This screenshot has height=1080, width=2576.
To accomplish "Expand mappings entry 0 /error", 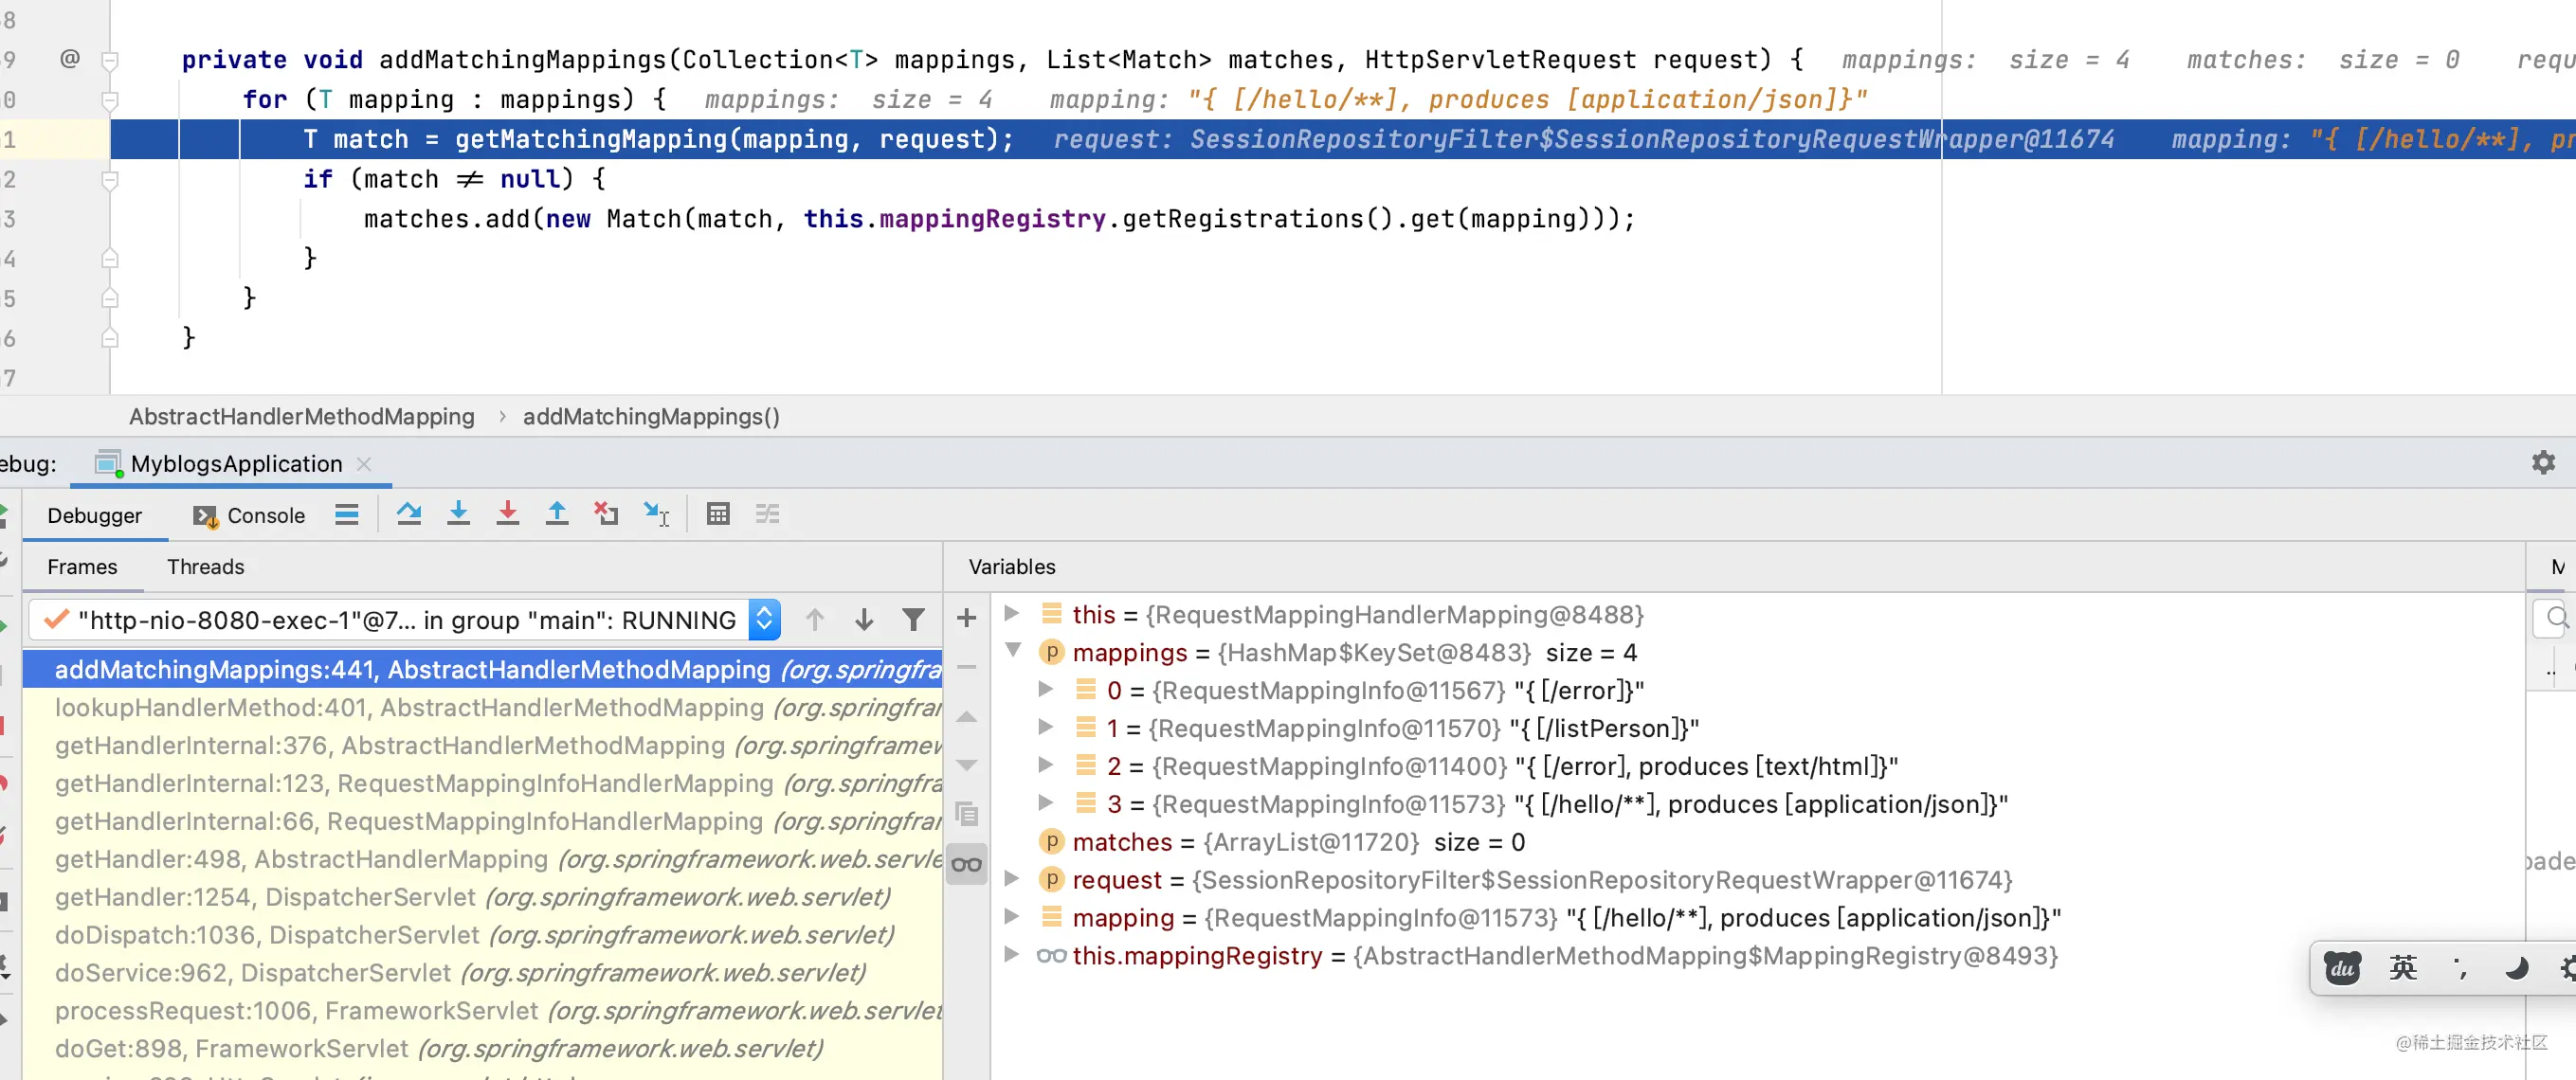I will click(1046, 689).
